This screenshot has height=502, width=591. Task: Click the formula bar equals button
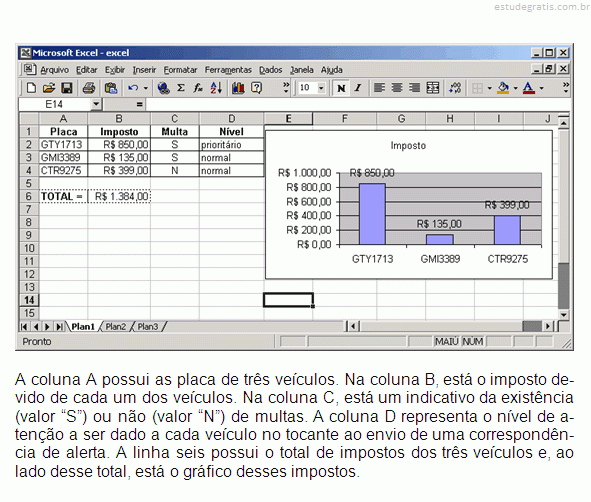[139, 104]
